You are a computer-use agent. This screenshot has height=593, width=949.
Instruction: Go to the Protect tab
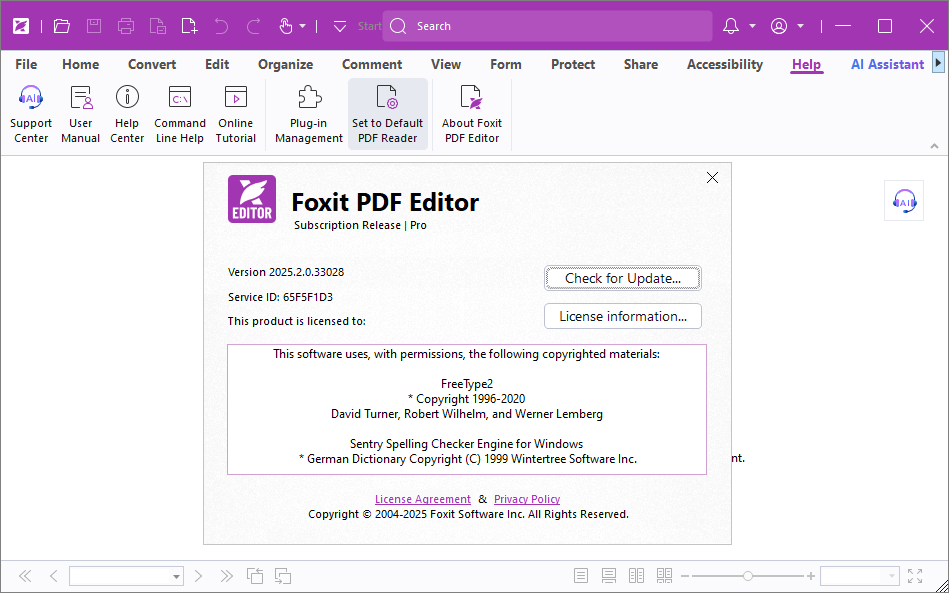coord(573,64)
